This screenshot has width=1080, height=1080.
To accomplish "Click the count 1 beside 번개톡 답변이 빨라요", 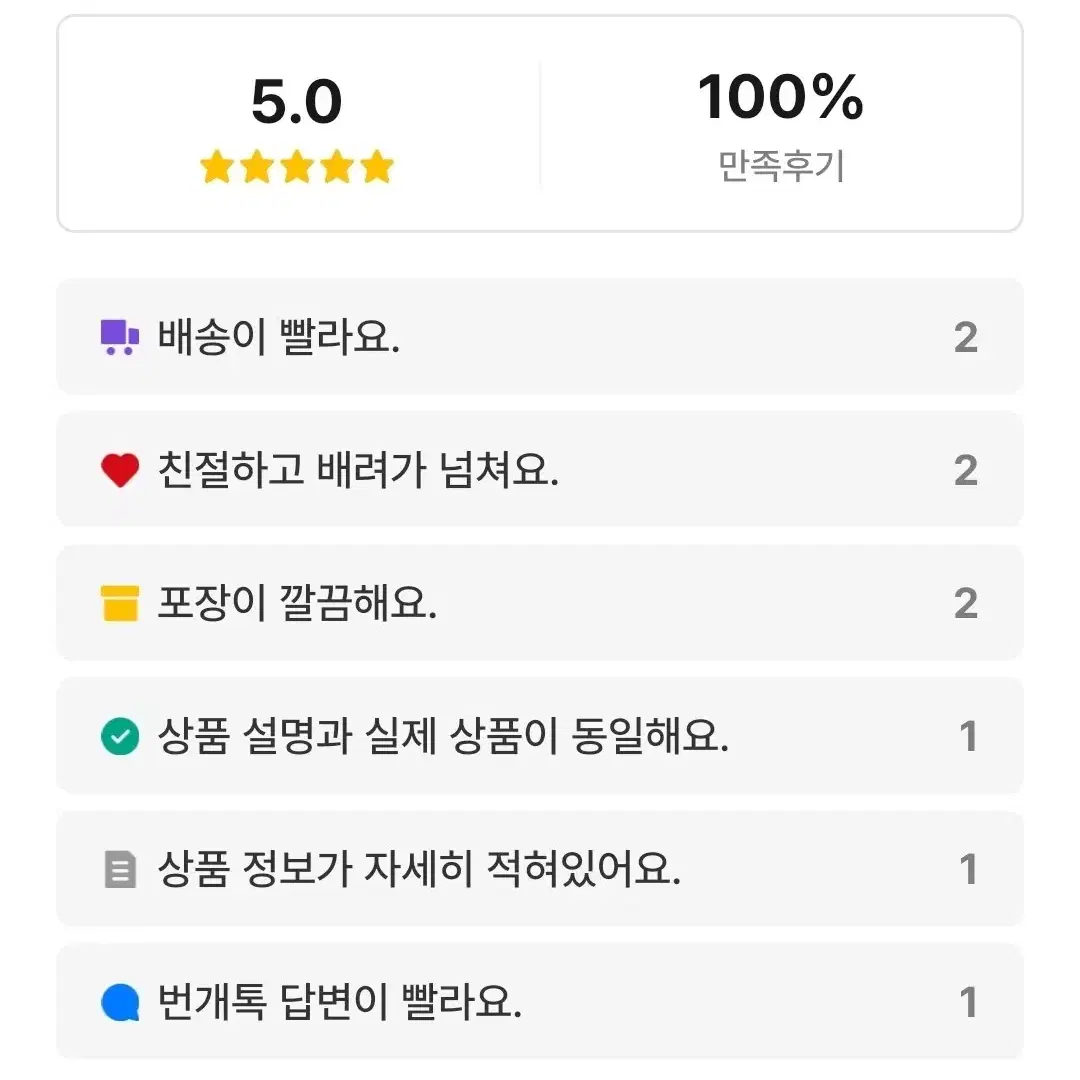I will tap(968, 1002).
